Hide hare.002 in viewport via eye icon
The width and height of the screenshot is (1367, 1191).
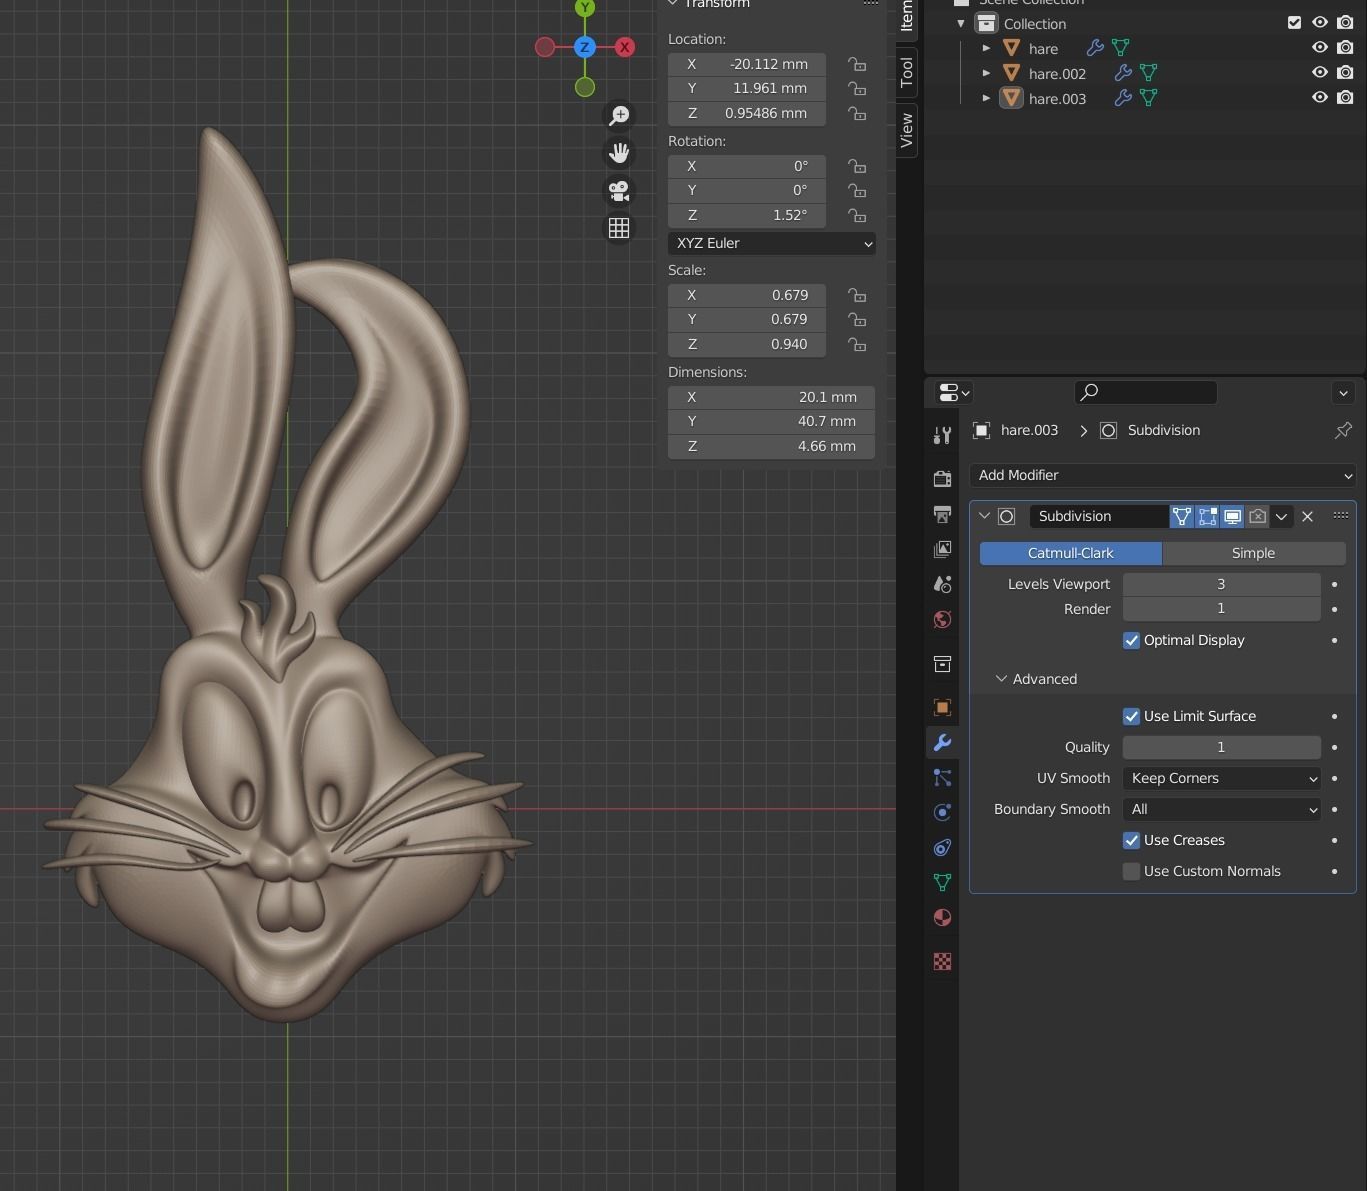pos(1320,73)
